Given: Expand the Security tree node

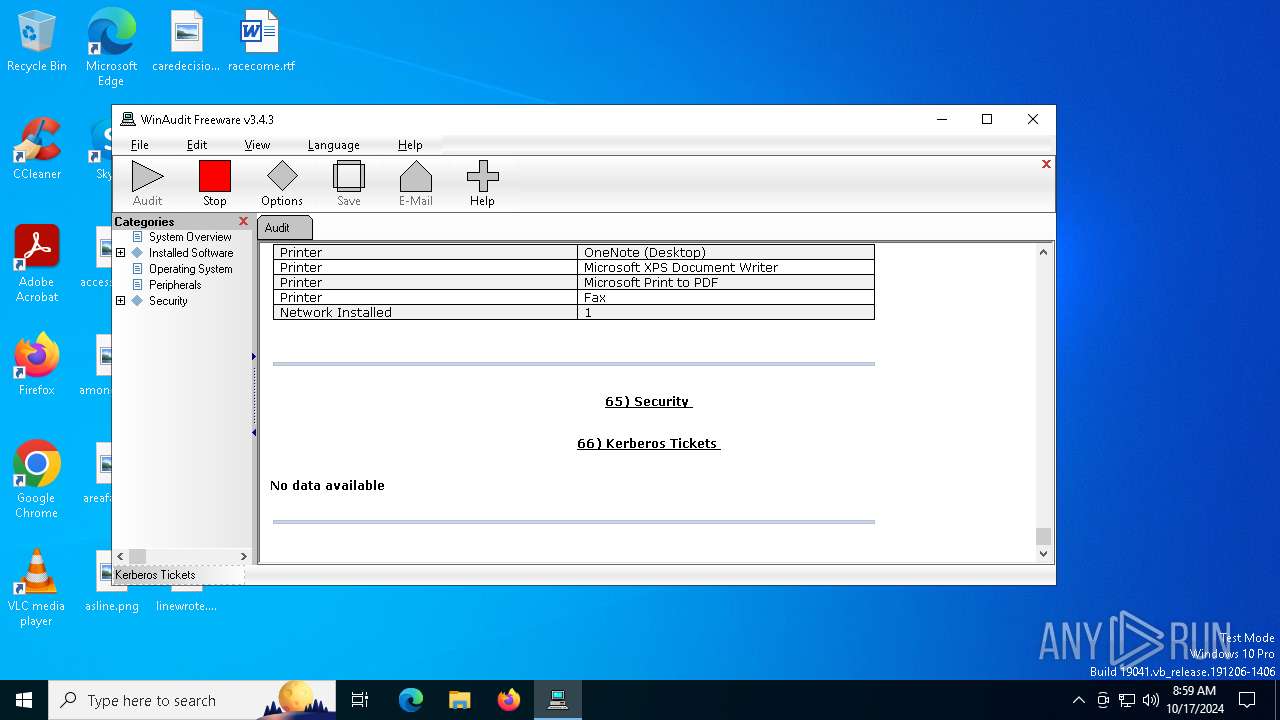Looking at the screenshot, I should [x=121, y=301].
